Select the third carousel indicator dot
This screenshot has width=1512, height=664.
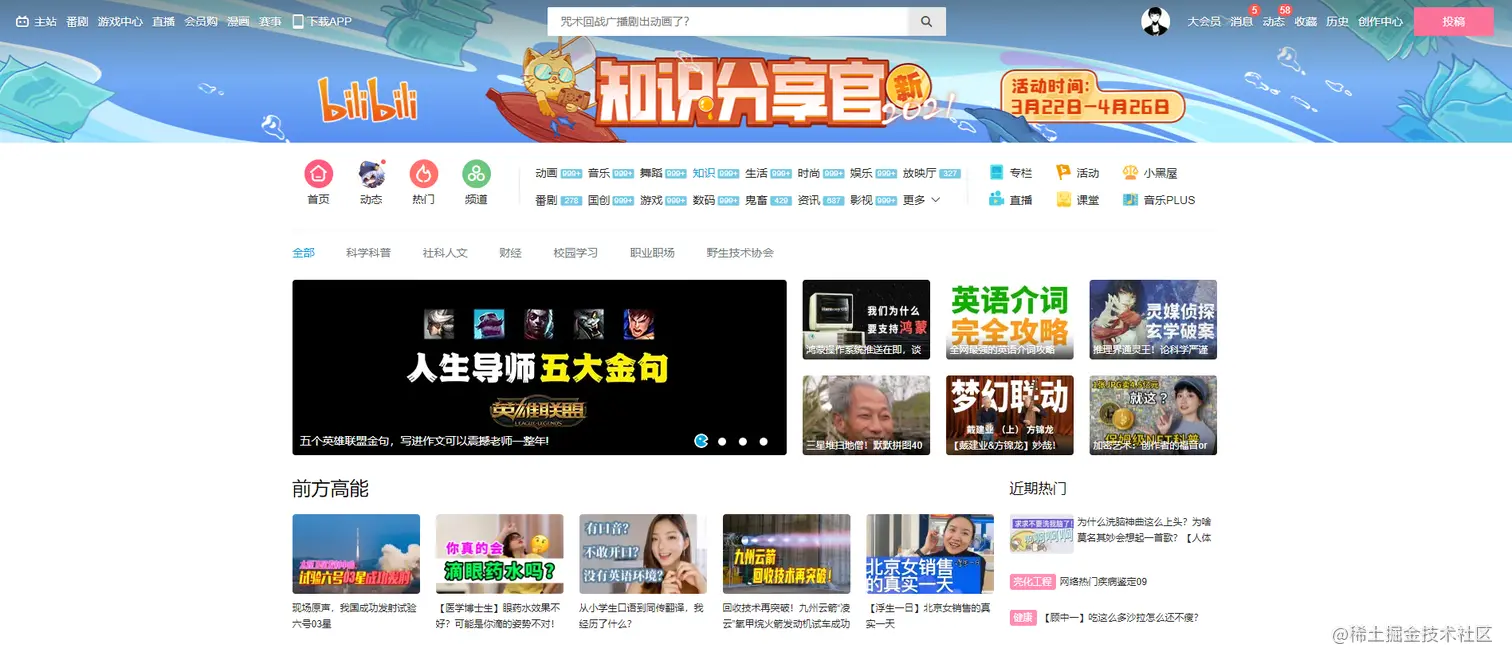tap(743, 441)
